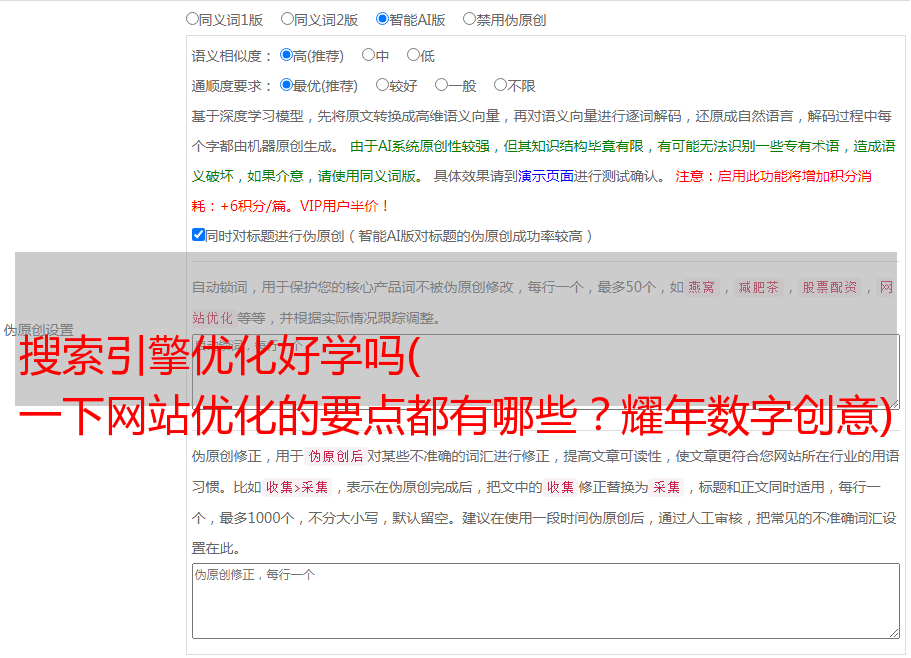Click the 减肥茶 example keyword
Screen dimensions: 911x658
[x=759, y=287]
